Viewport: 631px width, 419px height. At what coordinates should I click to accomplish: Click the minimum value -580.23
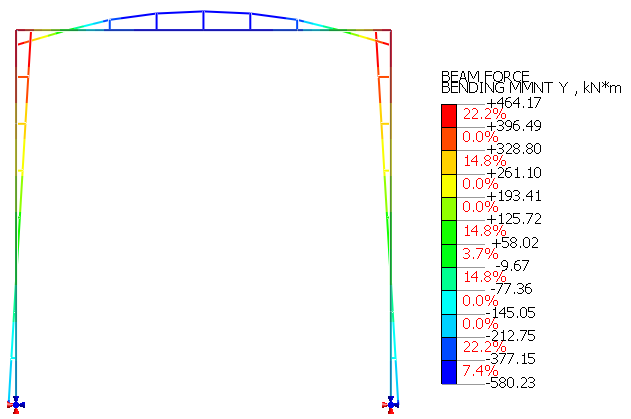pyautogui.click(x=510, y=382)
